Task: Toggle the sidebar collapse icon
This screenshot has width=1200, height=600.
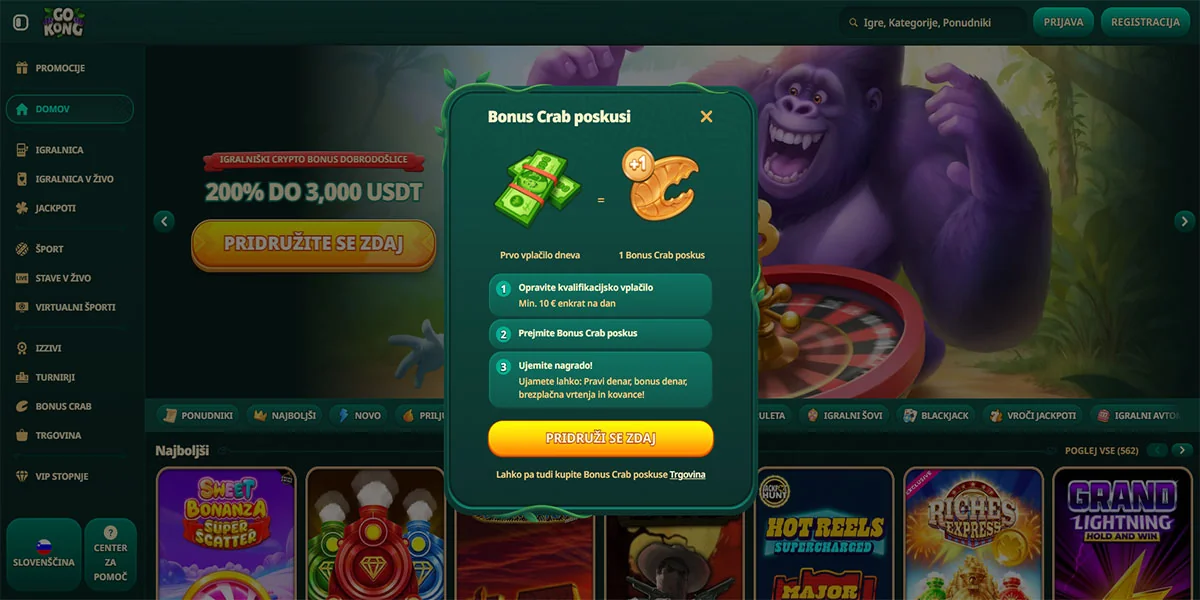Action: pyautogui.click(x=21, y=22)
